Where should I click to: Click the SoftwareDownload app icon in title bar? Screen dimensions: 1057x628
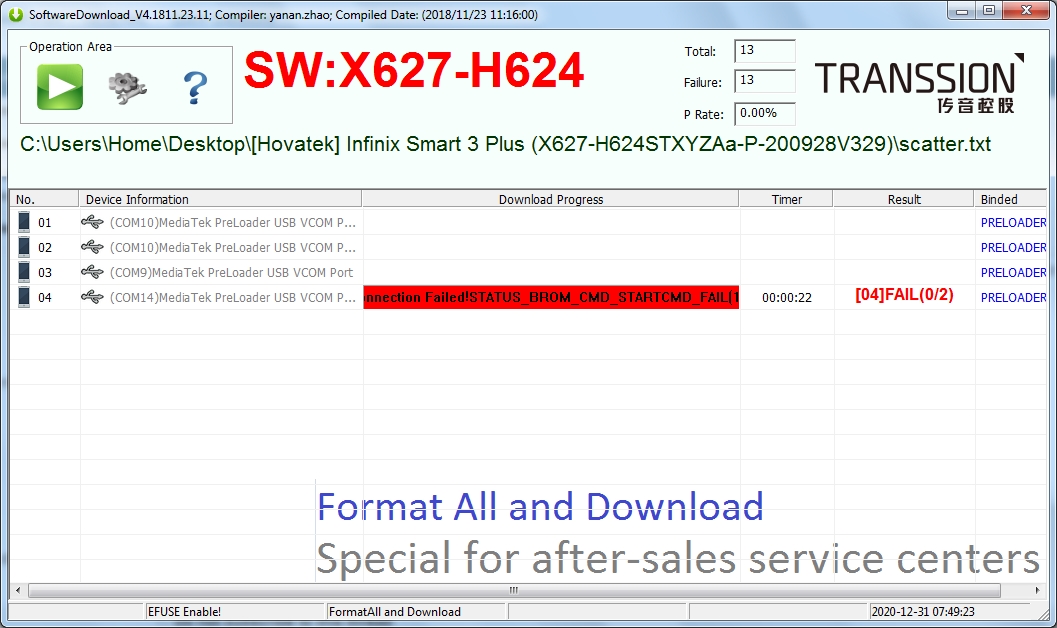[x=15, y=14]
